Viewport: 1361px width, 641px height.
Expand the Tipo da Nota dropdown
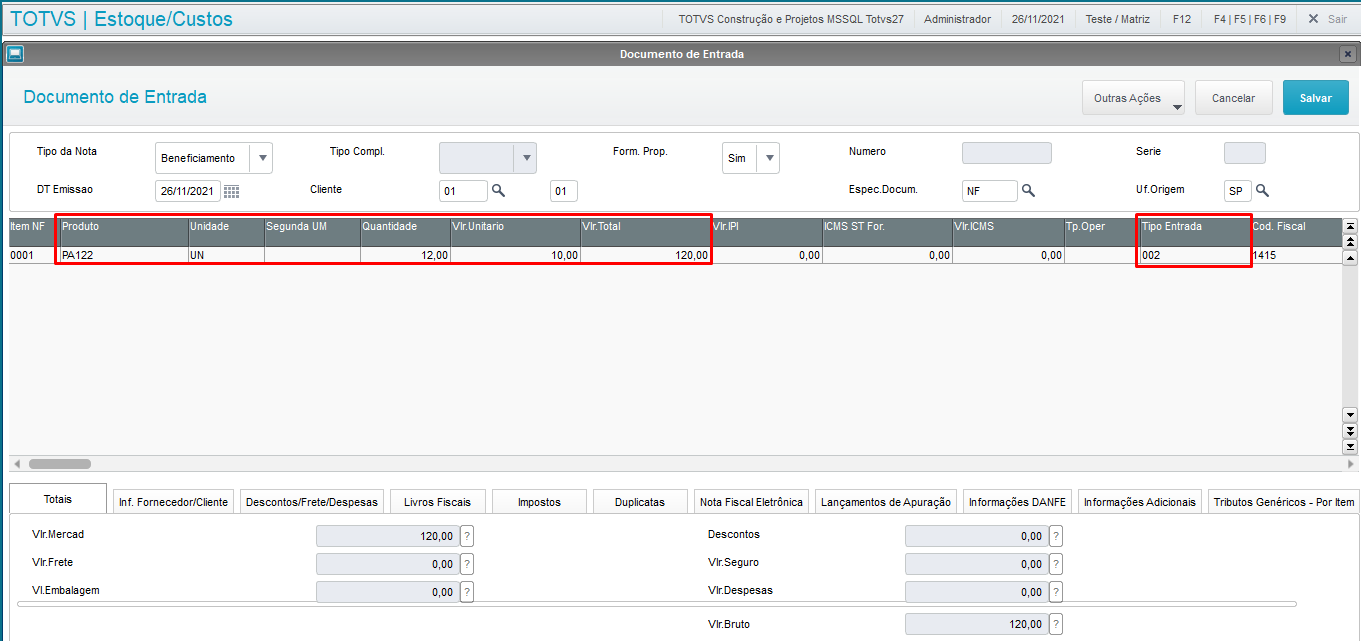pyautogui.click(x=262, y=158)
